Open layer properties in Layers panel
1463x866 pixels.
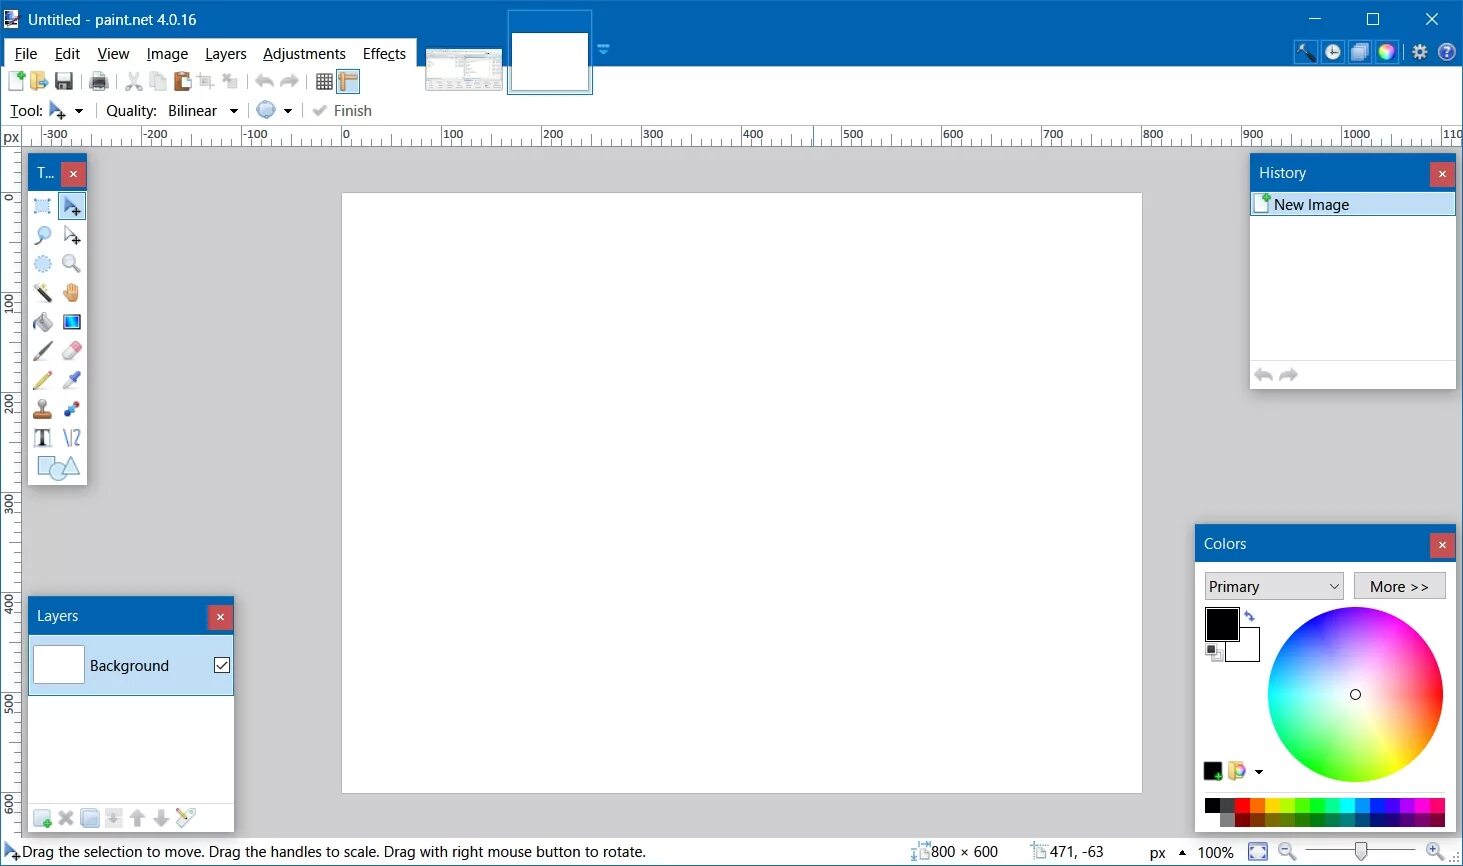pyautogui.click(x=185, y=818)
